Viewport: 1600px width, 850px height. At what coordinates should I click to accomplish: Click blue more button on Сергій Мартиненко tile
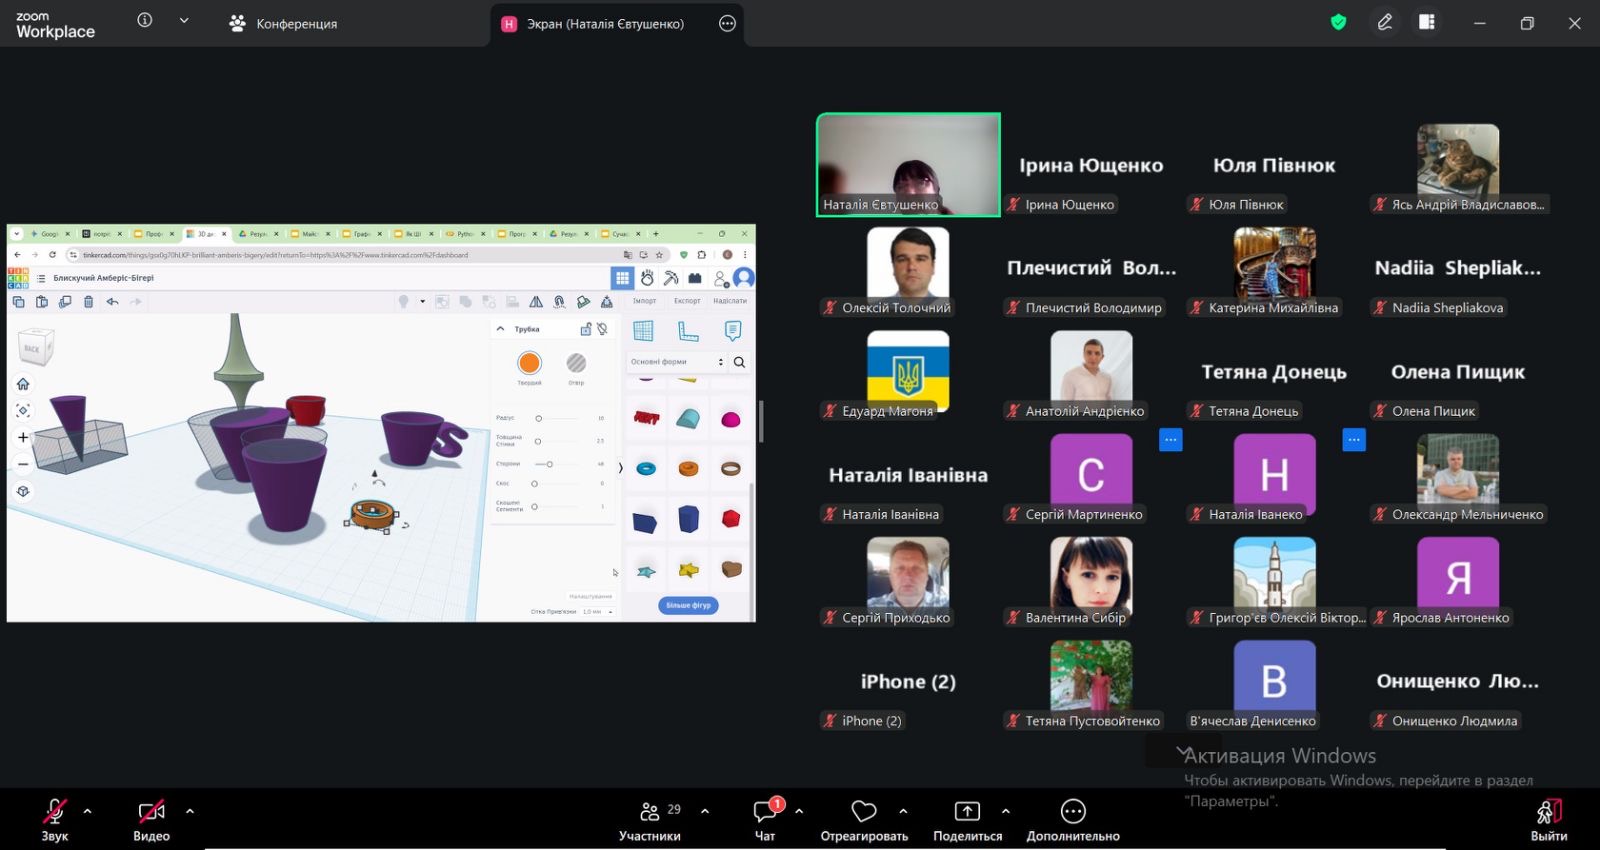point(1170,440)
